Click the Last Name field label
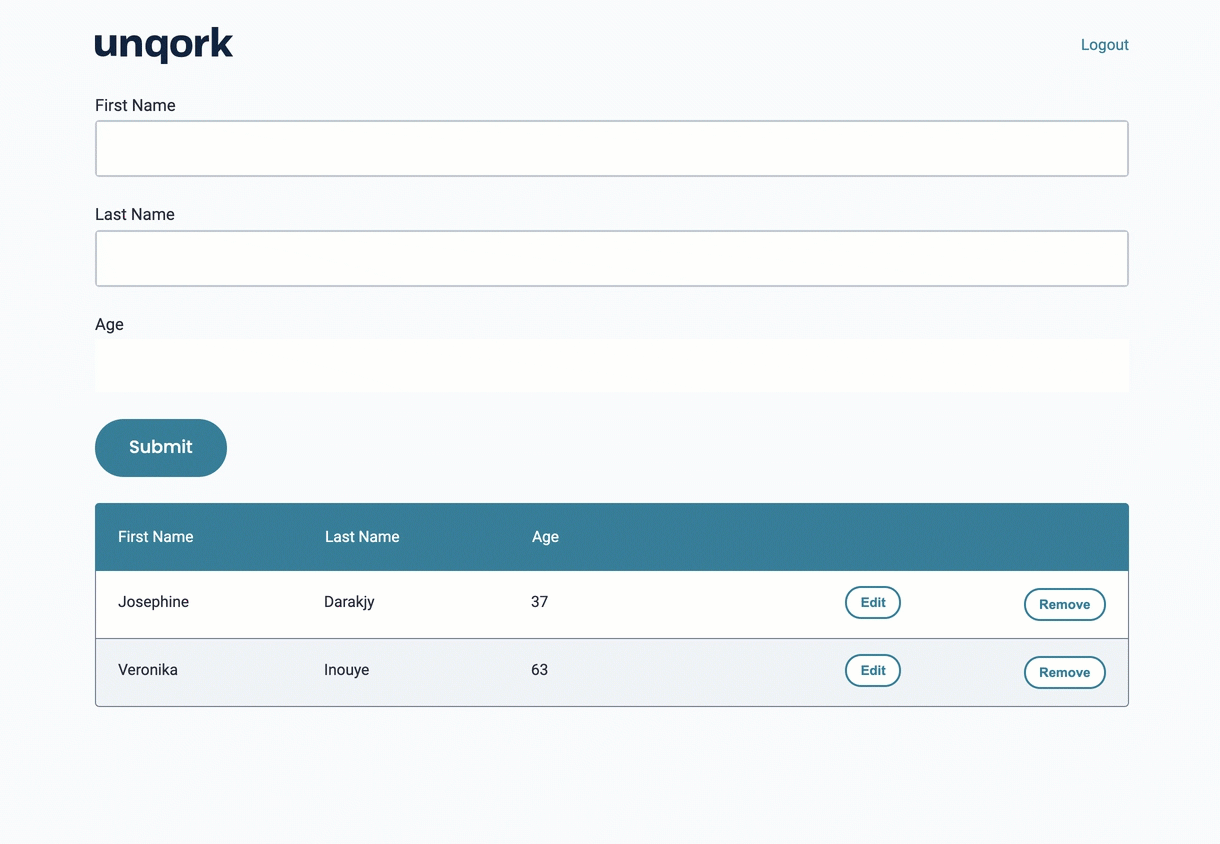 pyautogui.click(x=135, y=215)
